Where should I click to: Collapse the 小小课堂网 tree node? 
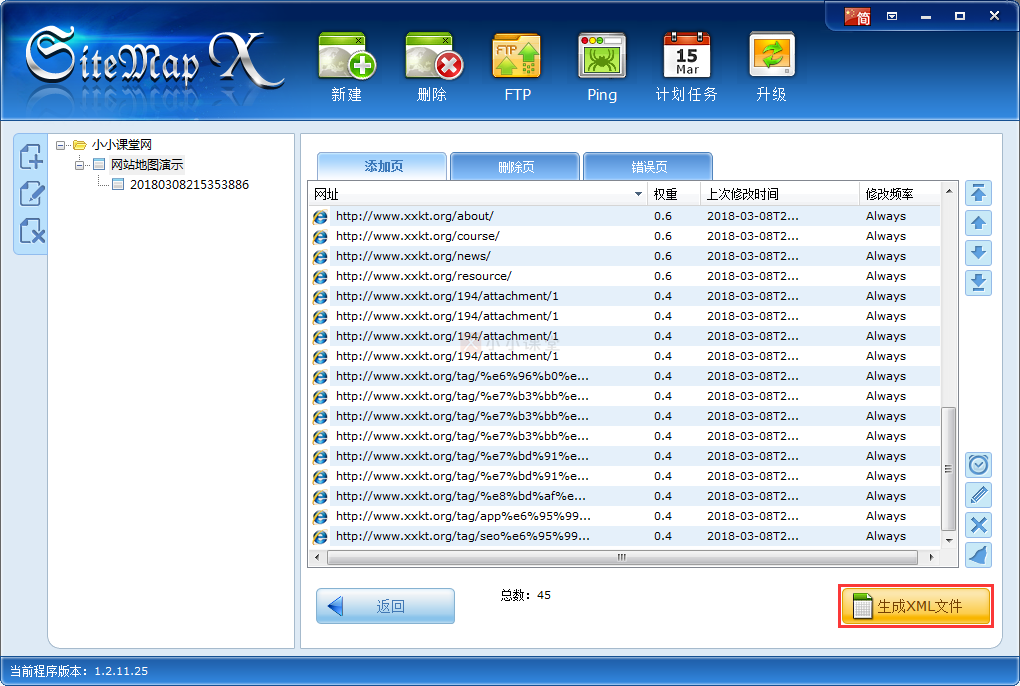click(60, 145)
